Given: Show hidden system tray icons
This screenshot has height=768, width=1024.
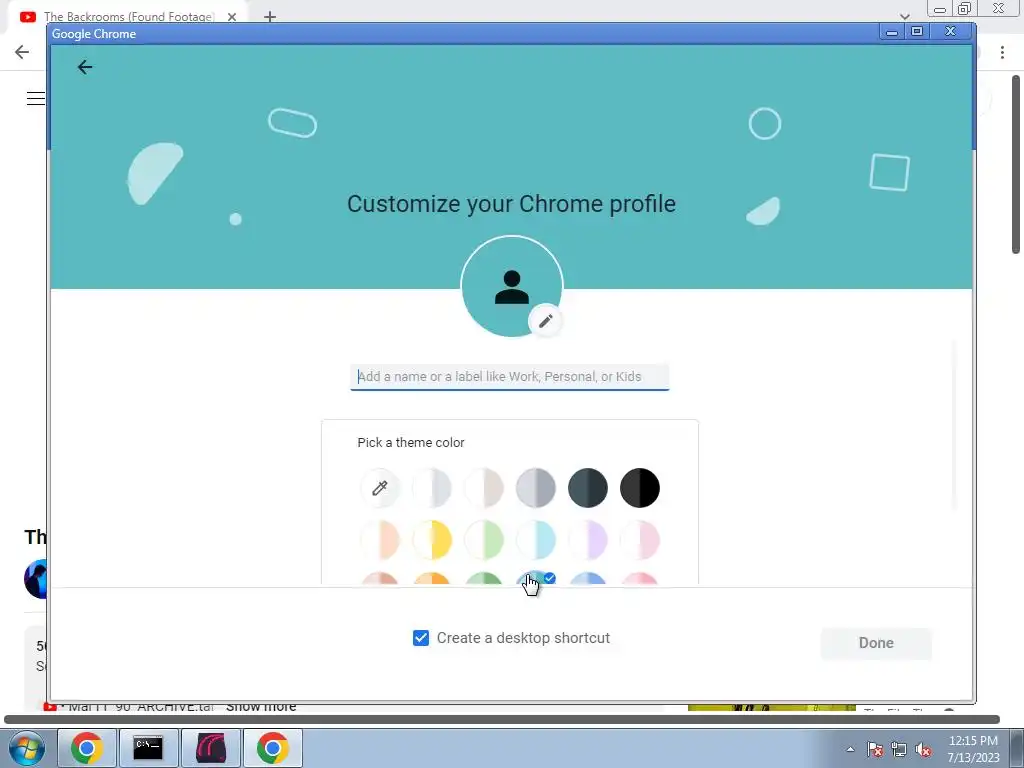Looking at the screenshot, I should (850, 749).
